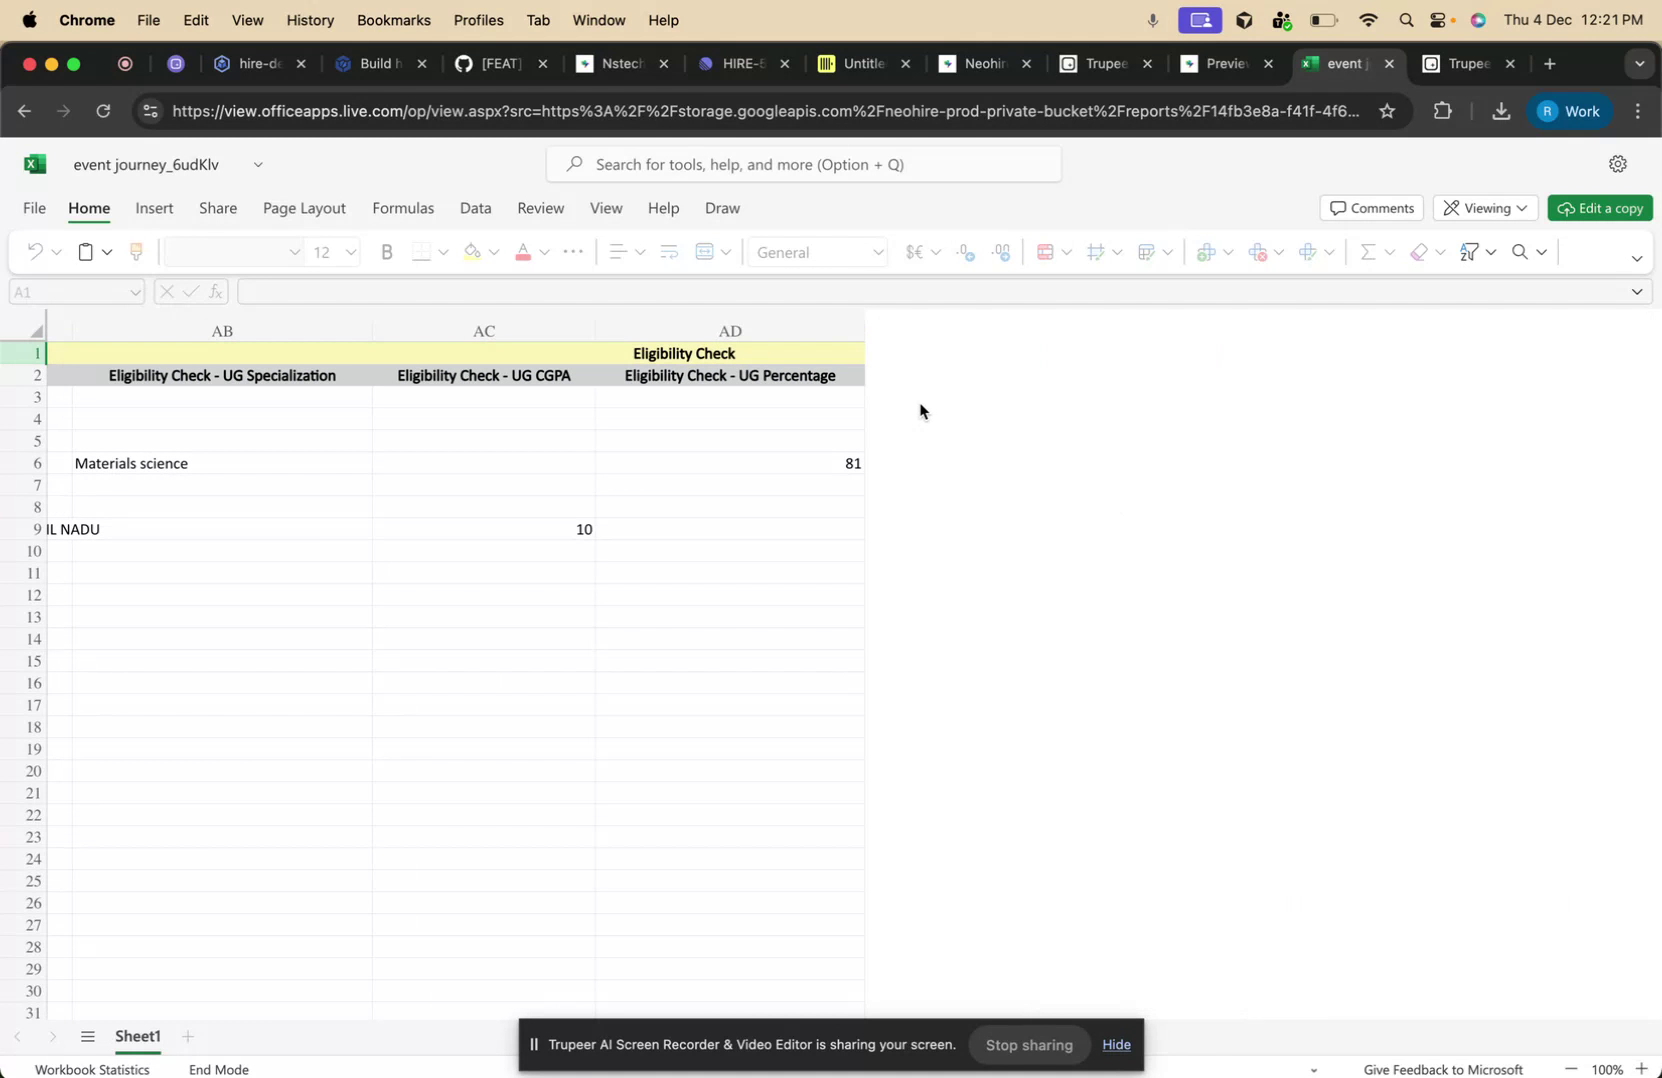
Task: Click the format painter icon
Action: tap(136, 252)
